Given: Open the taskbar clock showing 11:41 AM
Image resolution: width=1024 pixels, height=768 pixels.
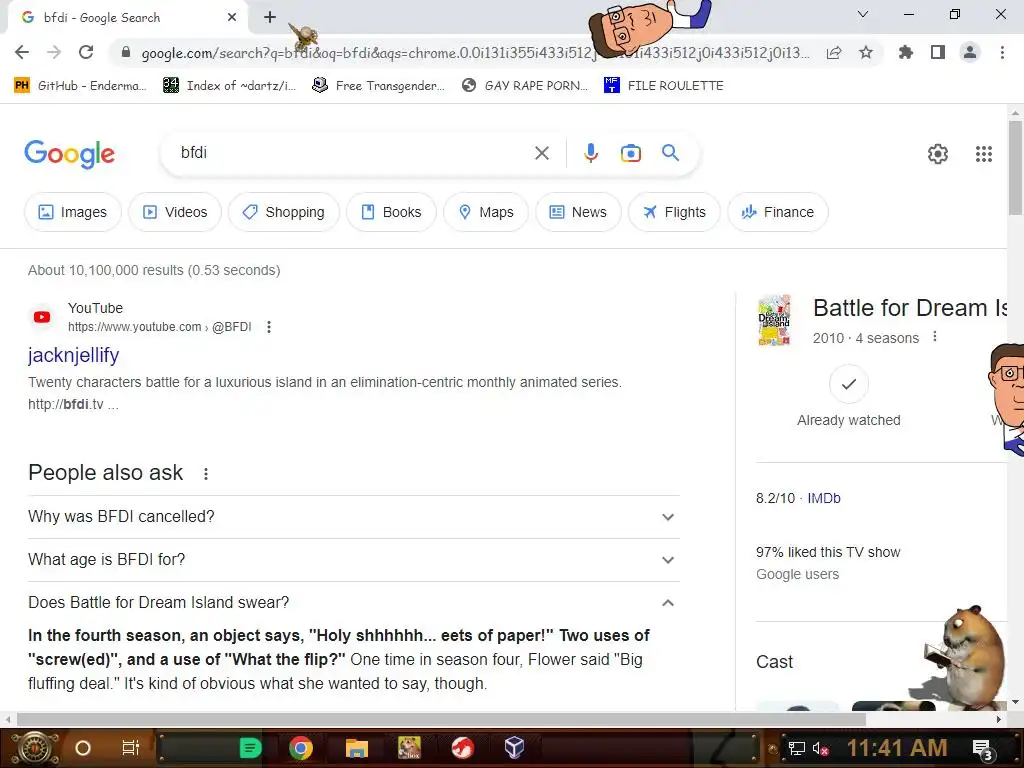Looking at the screenshot, I should coord(897,748).
